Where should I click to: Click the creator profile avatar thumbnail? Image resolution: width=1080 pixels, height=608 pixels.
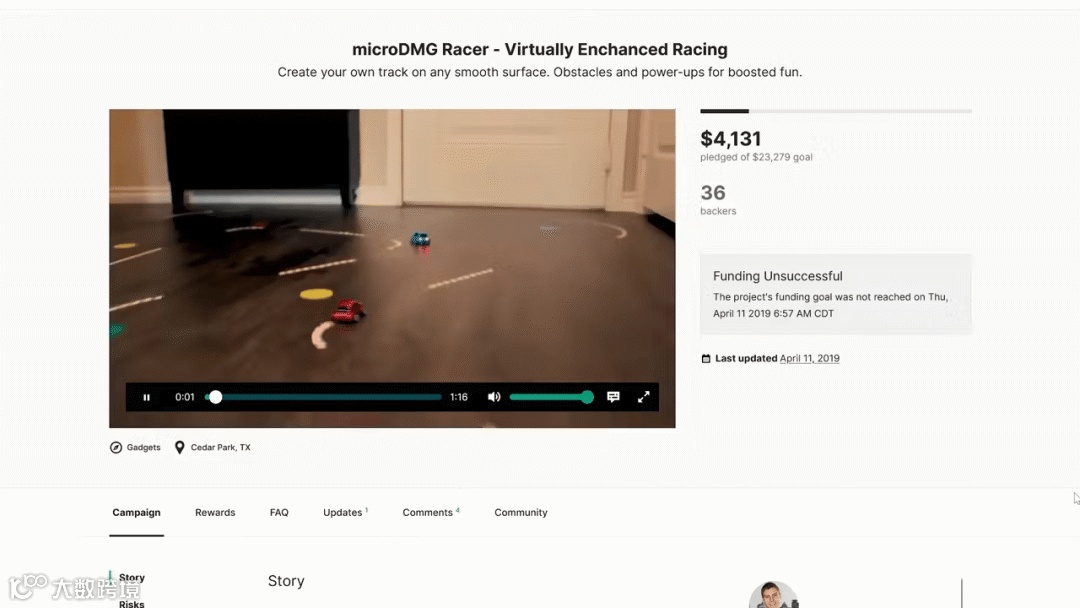(773, 595)
